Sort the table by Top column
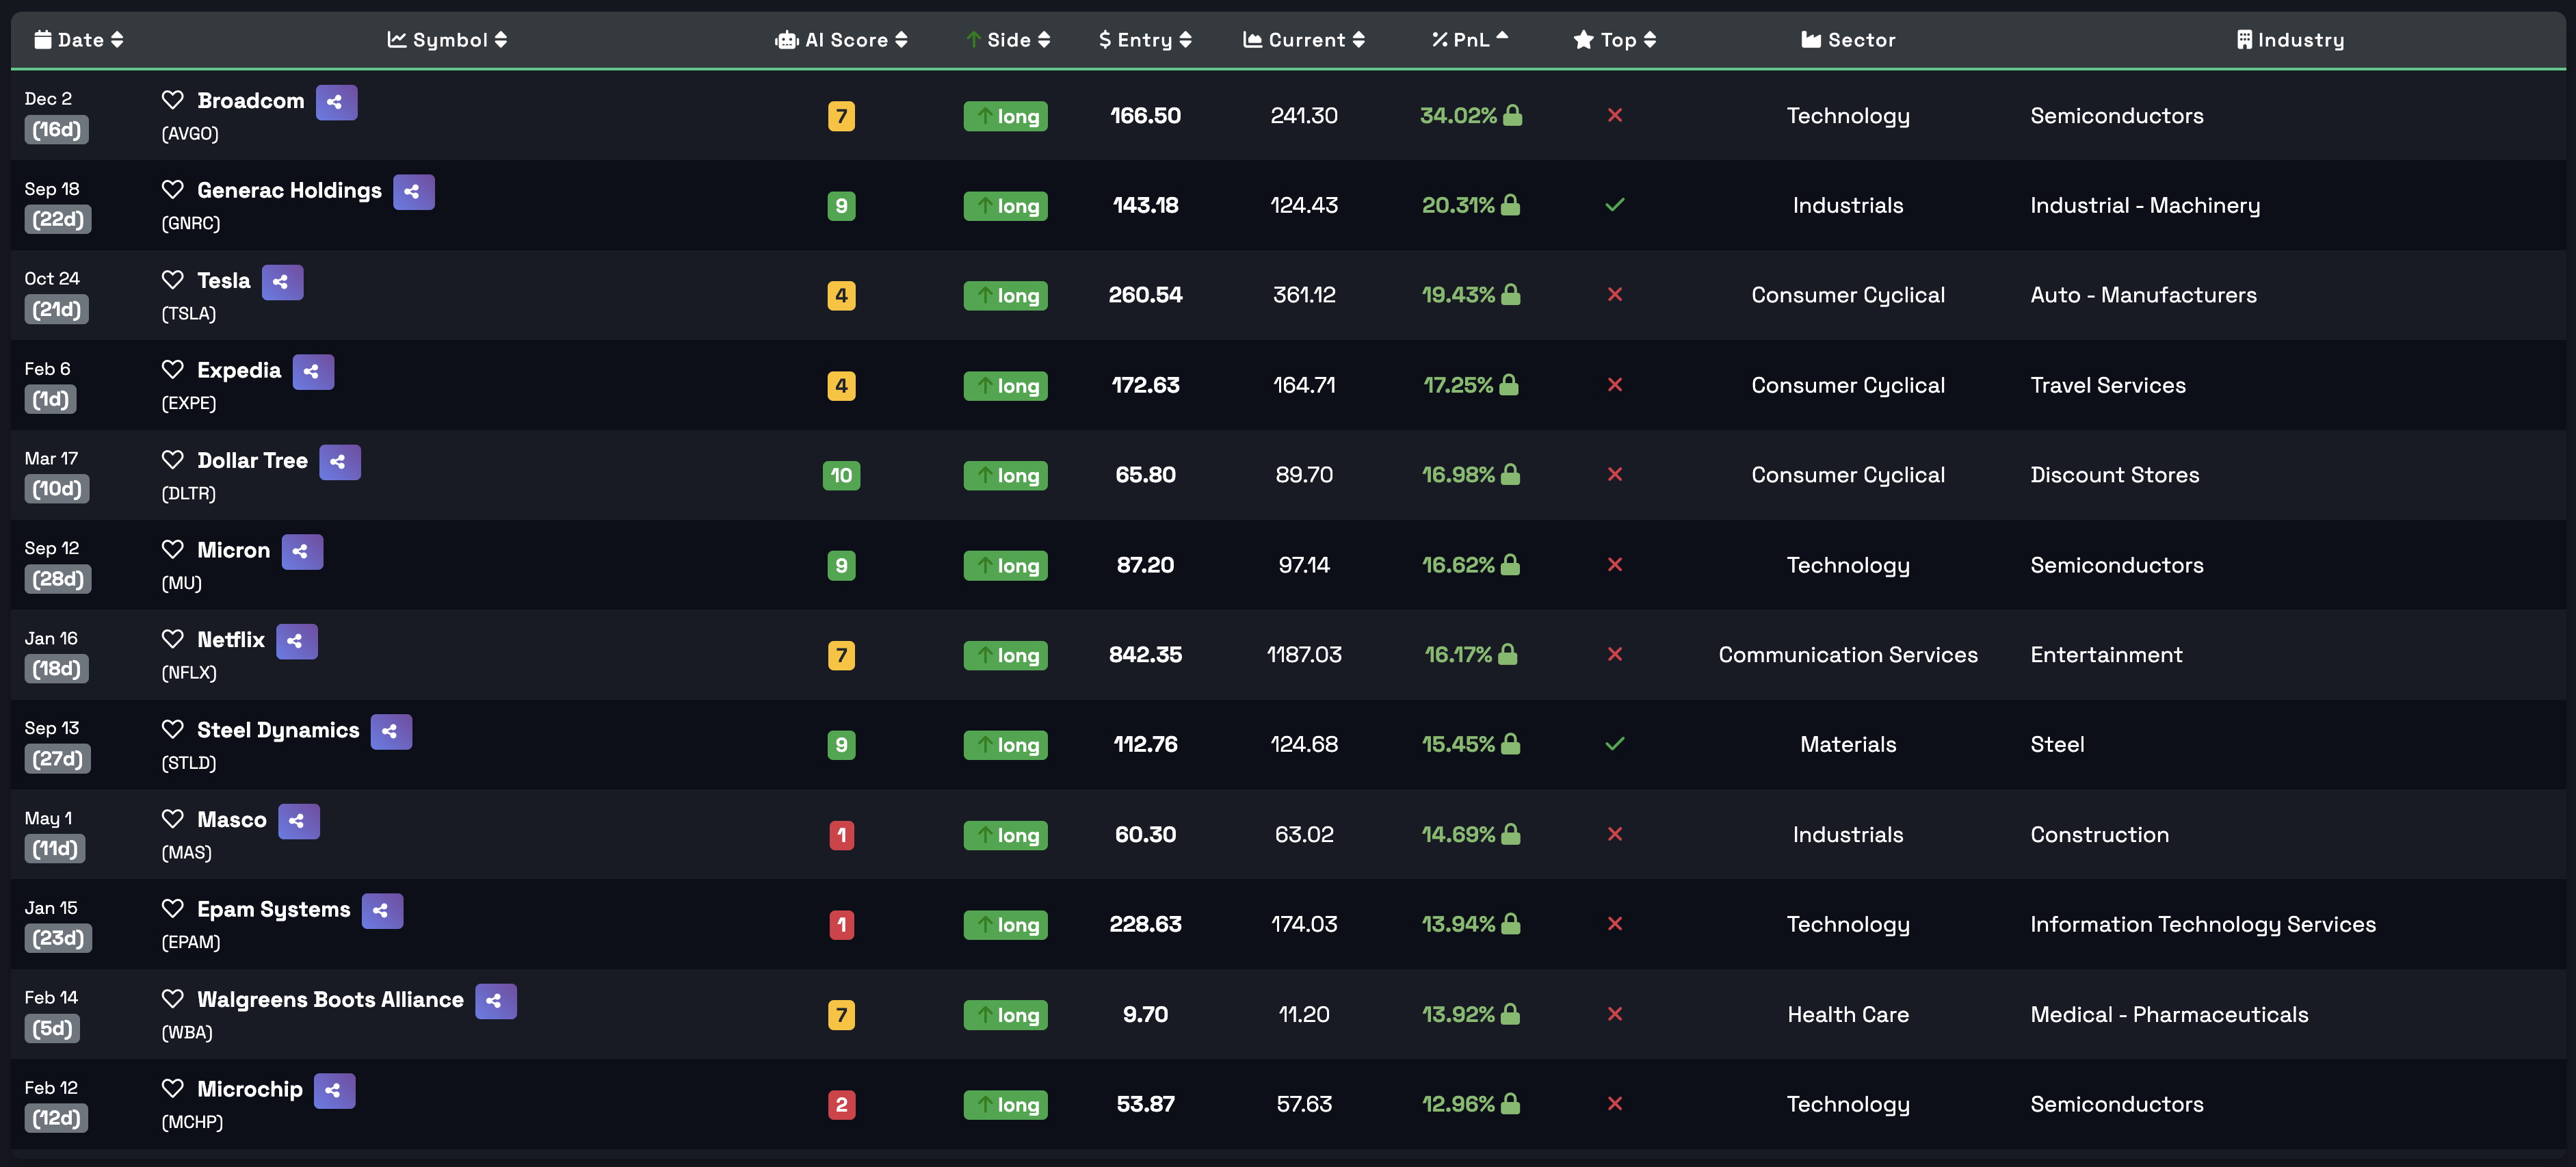This screenshot has height=1167, width=2576. point(1614,40)
